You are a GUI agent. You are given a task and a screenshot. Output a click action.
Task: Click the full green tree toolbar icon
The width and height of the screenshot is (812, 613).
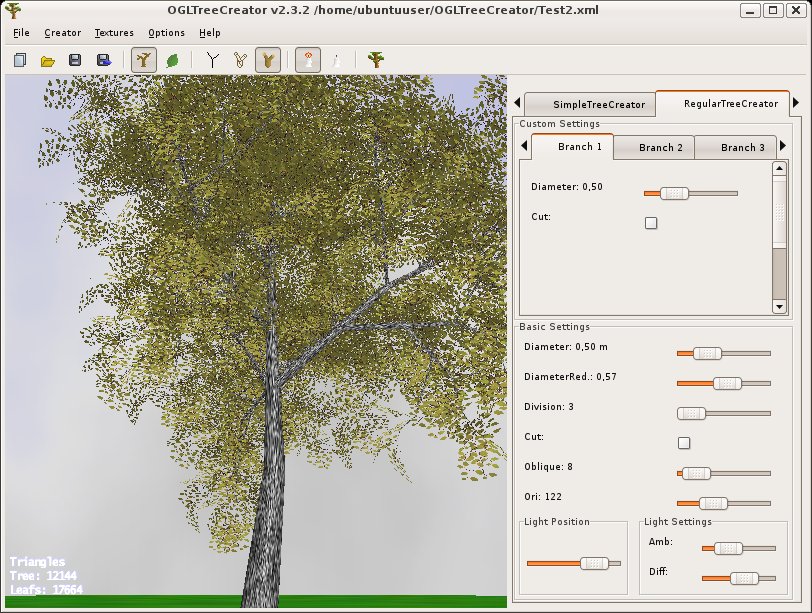375,60
